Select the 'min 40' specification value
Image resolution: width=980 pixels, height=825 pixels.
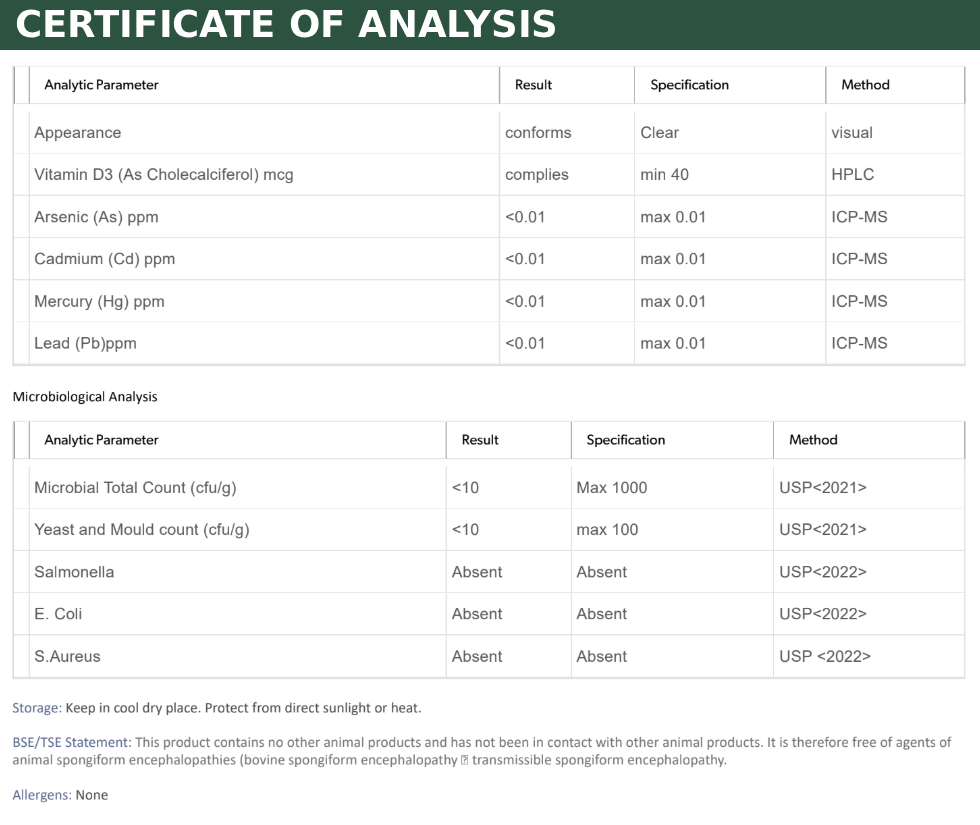664,175
